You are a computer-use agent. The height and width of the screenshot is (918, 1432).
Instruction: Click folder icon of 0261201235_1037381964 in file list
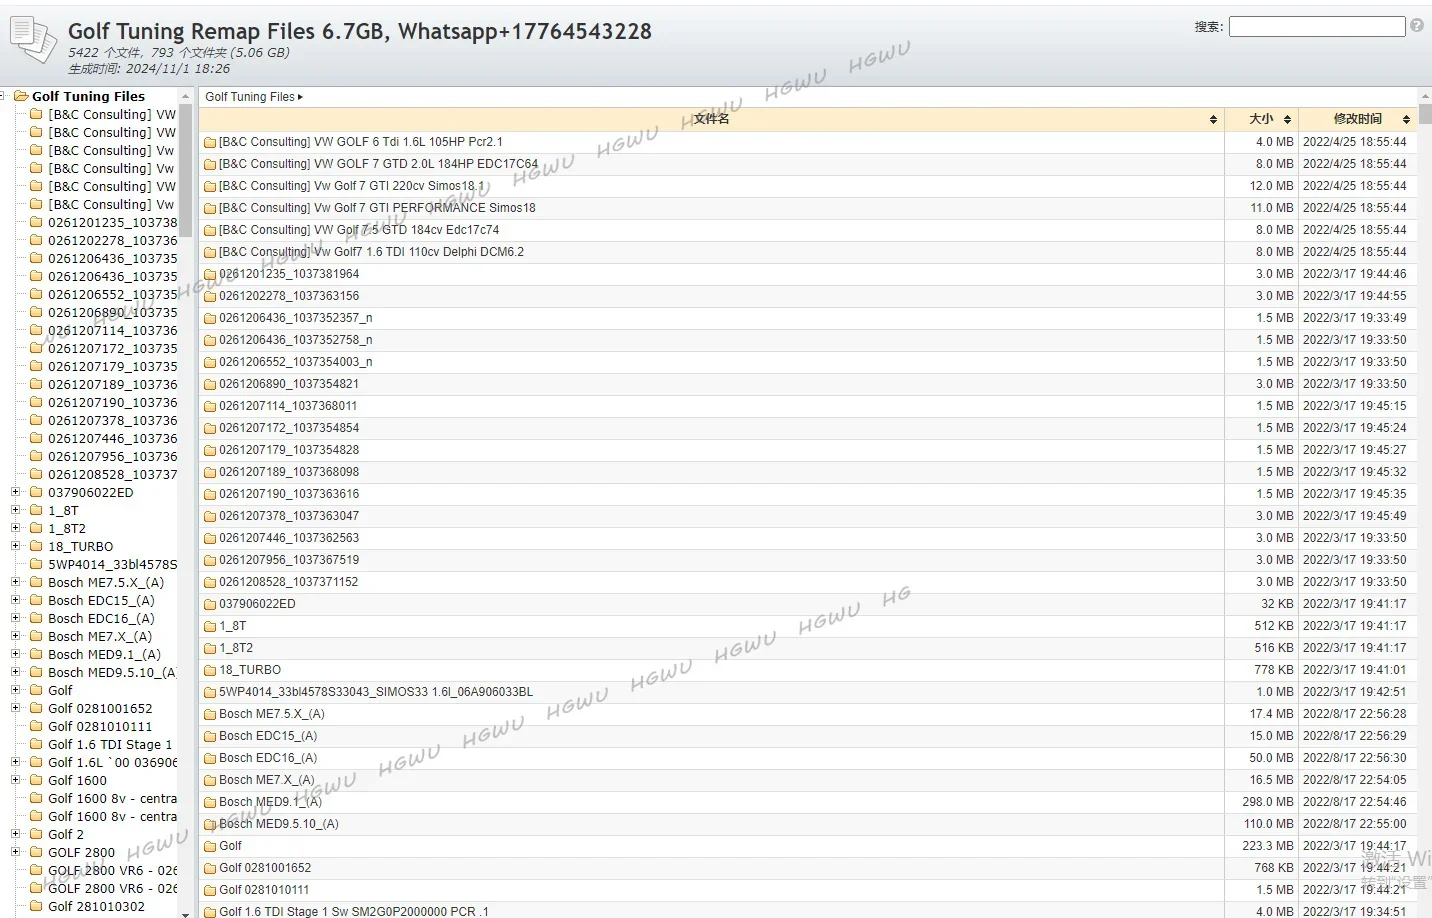tap(210, 274)
